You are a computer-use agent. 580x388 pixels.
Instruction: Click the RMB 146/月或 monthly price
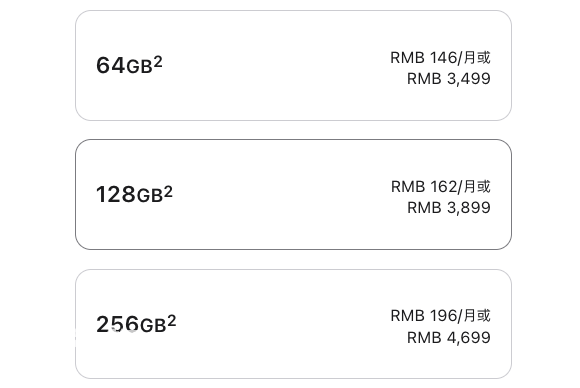(x=440, y=58)
